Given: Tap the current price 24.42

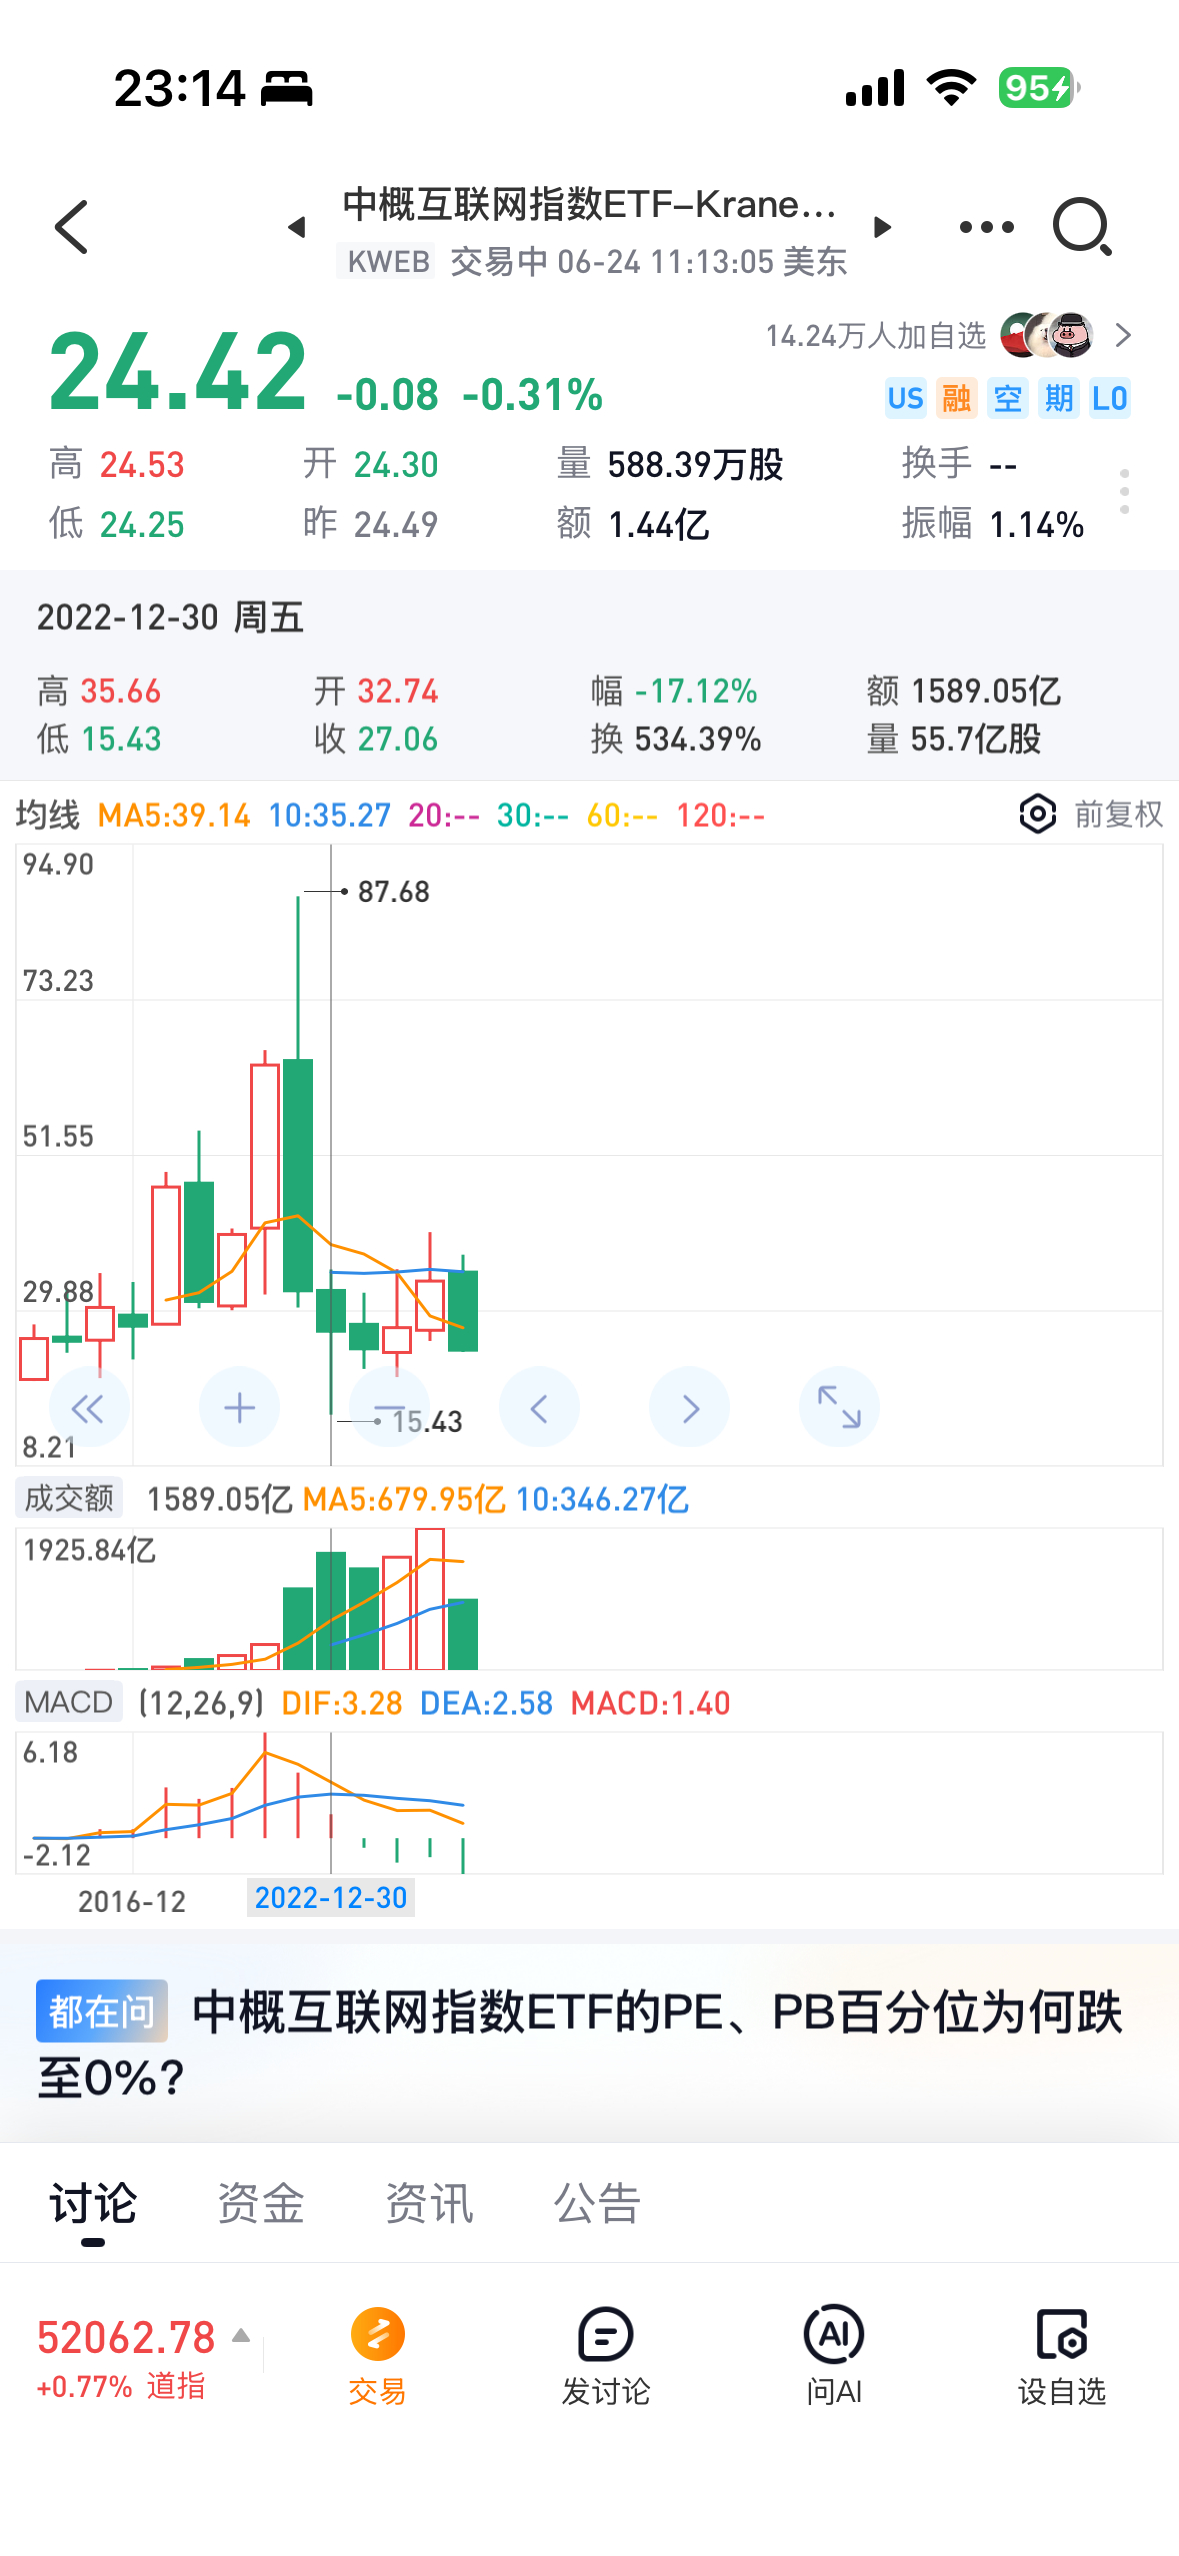Looking at the screenshot, I should (178, 374).
